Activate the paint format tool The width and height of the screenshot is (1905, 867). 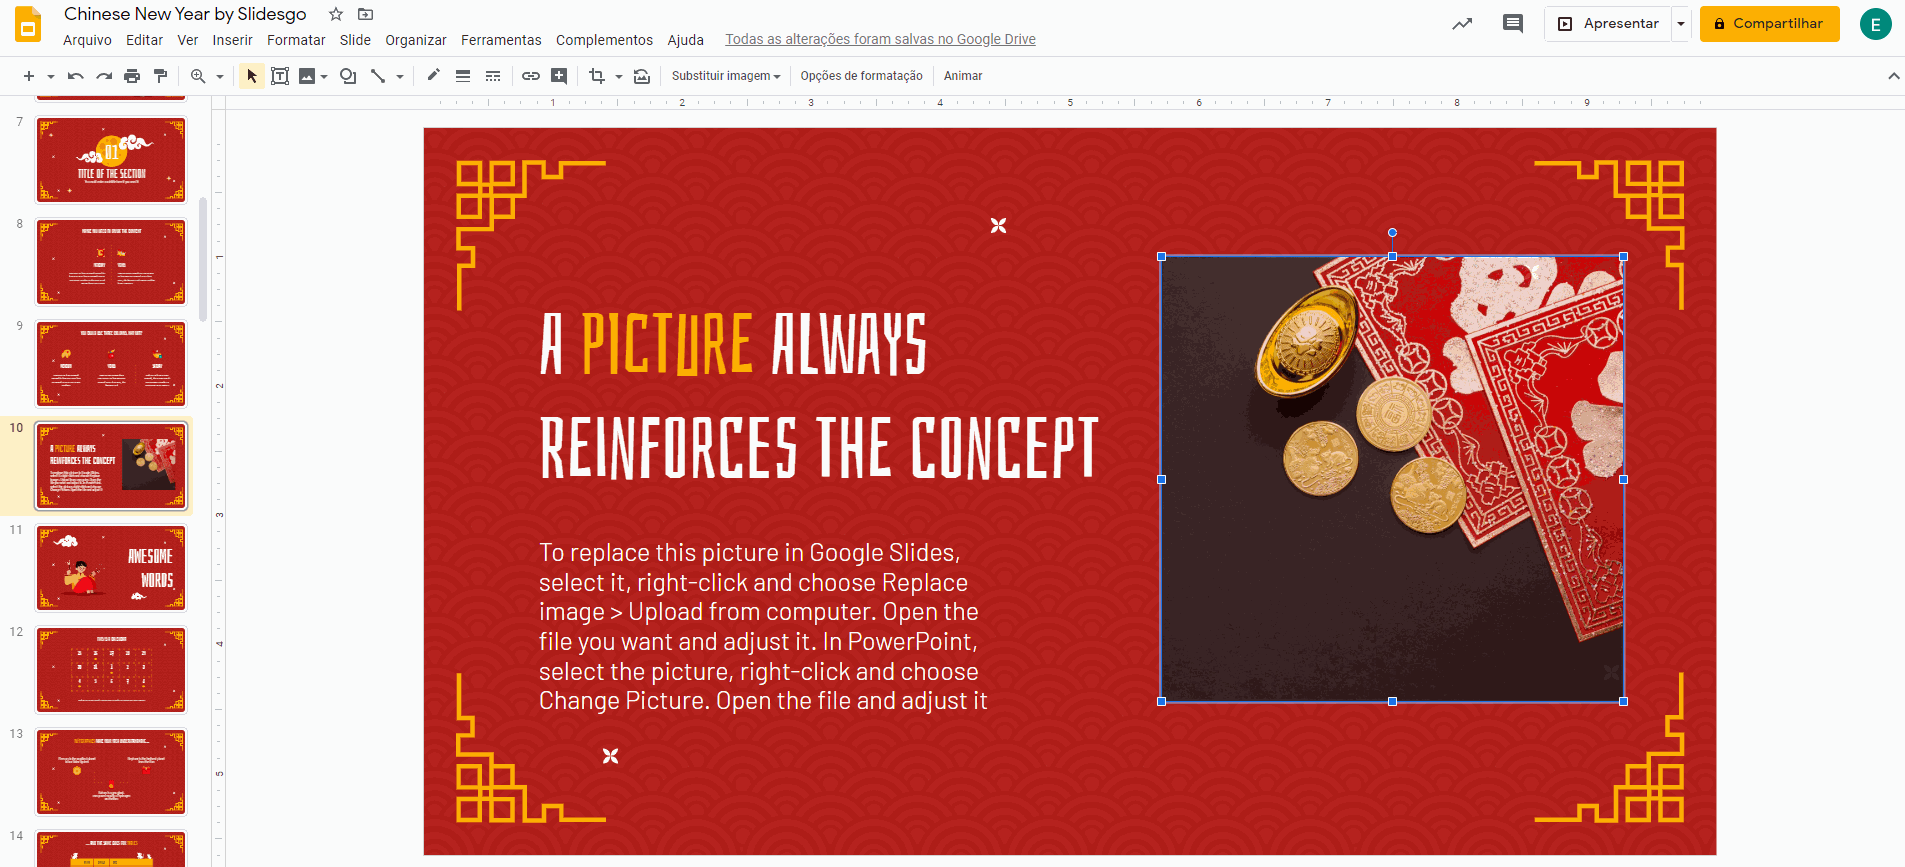[160, 76]
